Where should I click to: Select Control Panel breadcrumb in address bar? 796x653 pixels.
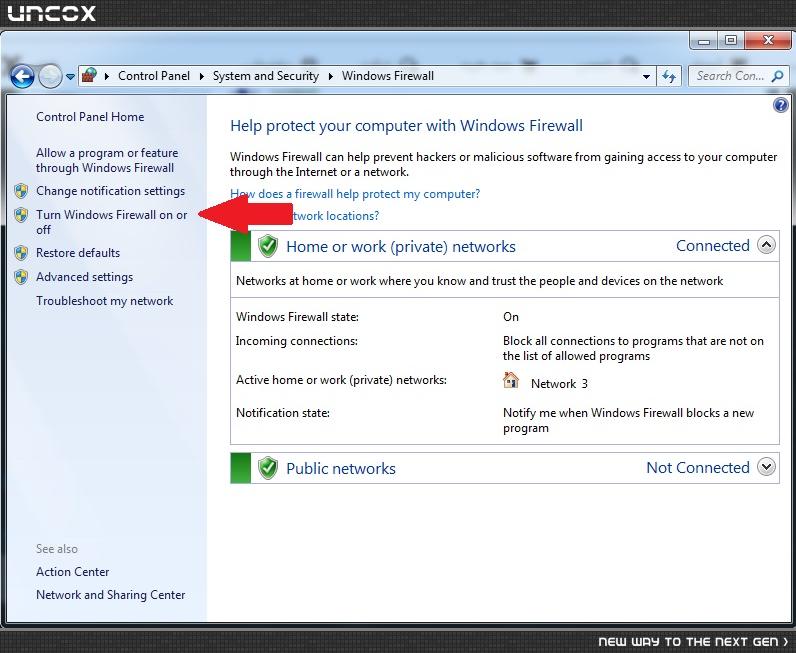[x=154, y=76]
